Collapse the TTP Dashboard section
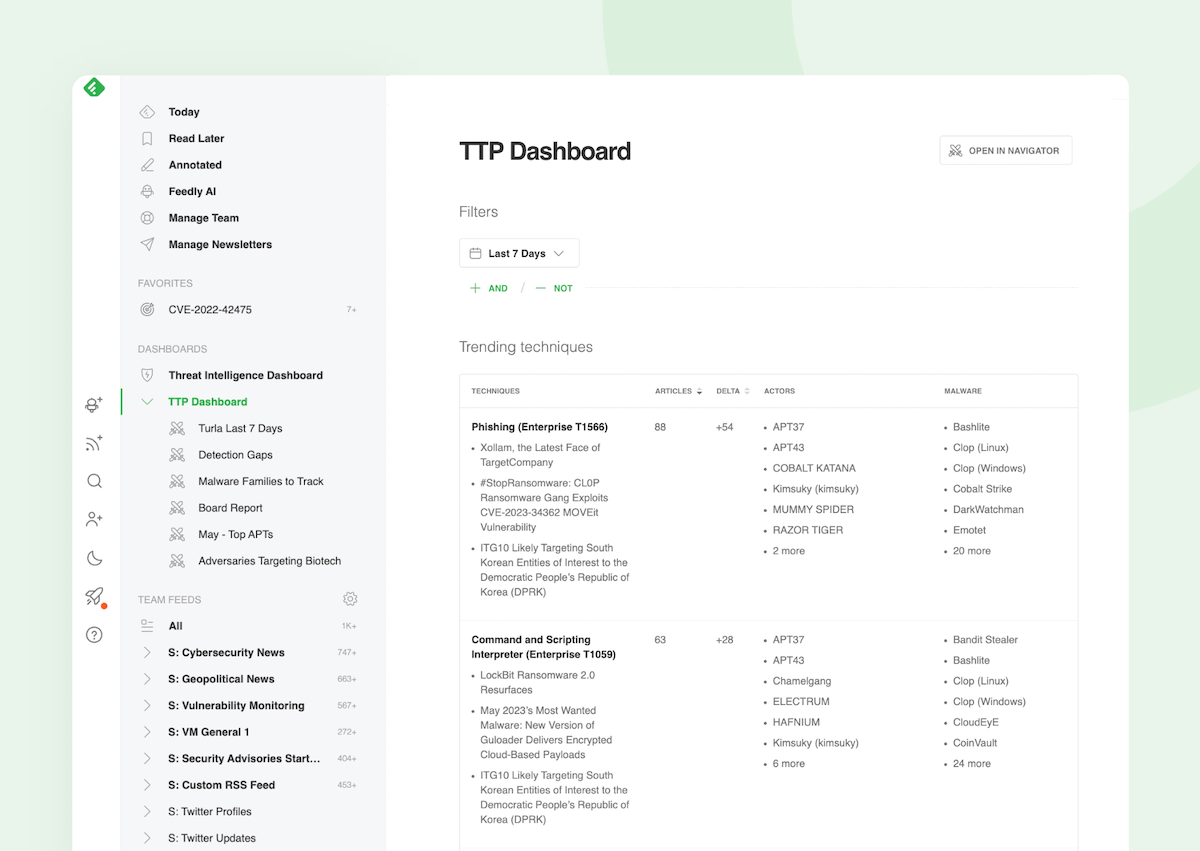Image resolution: width=1200 pixels, height=851 pixels. (147, 401)
